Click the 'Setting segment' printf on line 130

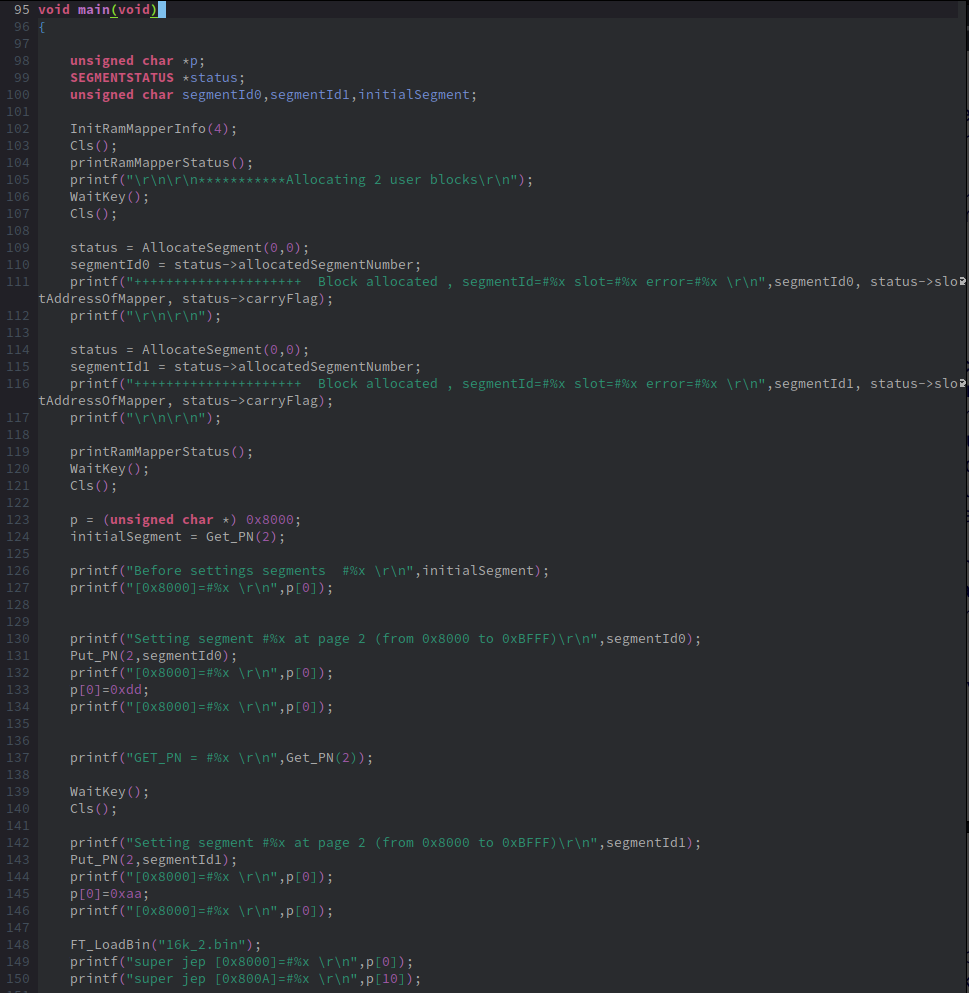[386, 639]
